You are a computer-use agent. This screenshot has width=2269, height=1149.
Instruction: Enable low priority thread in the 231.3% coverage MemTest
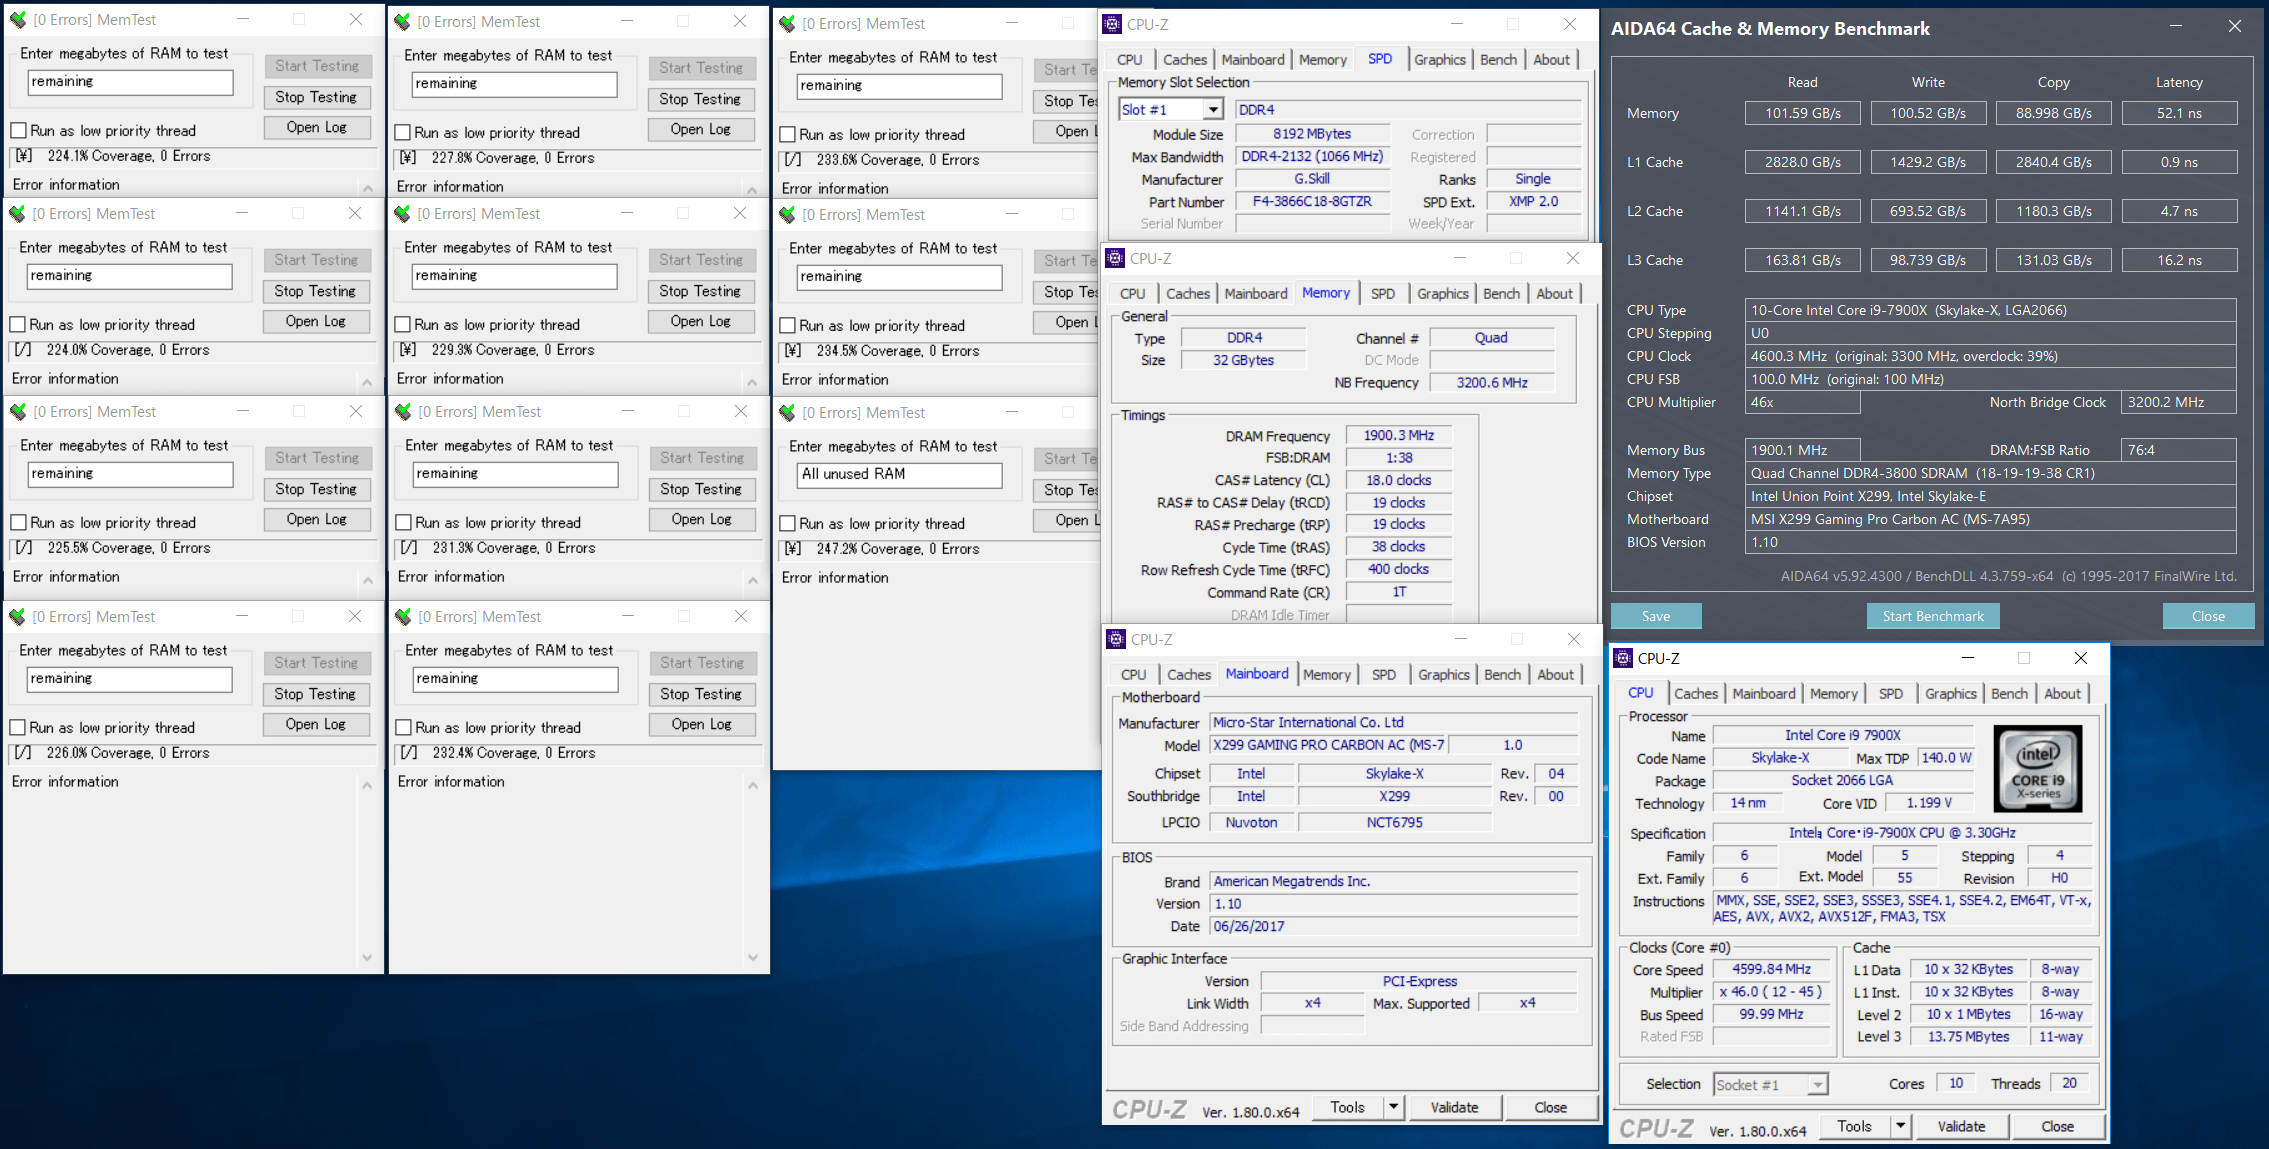click(x=403, y=523)
